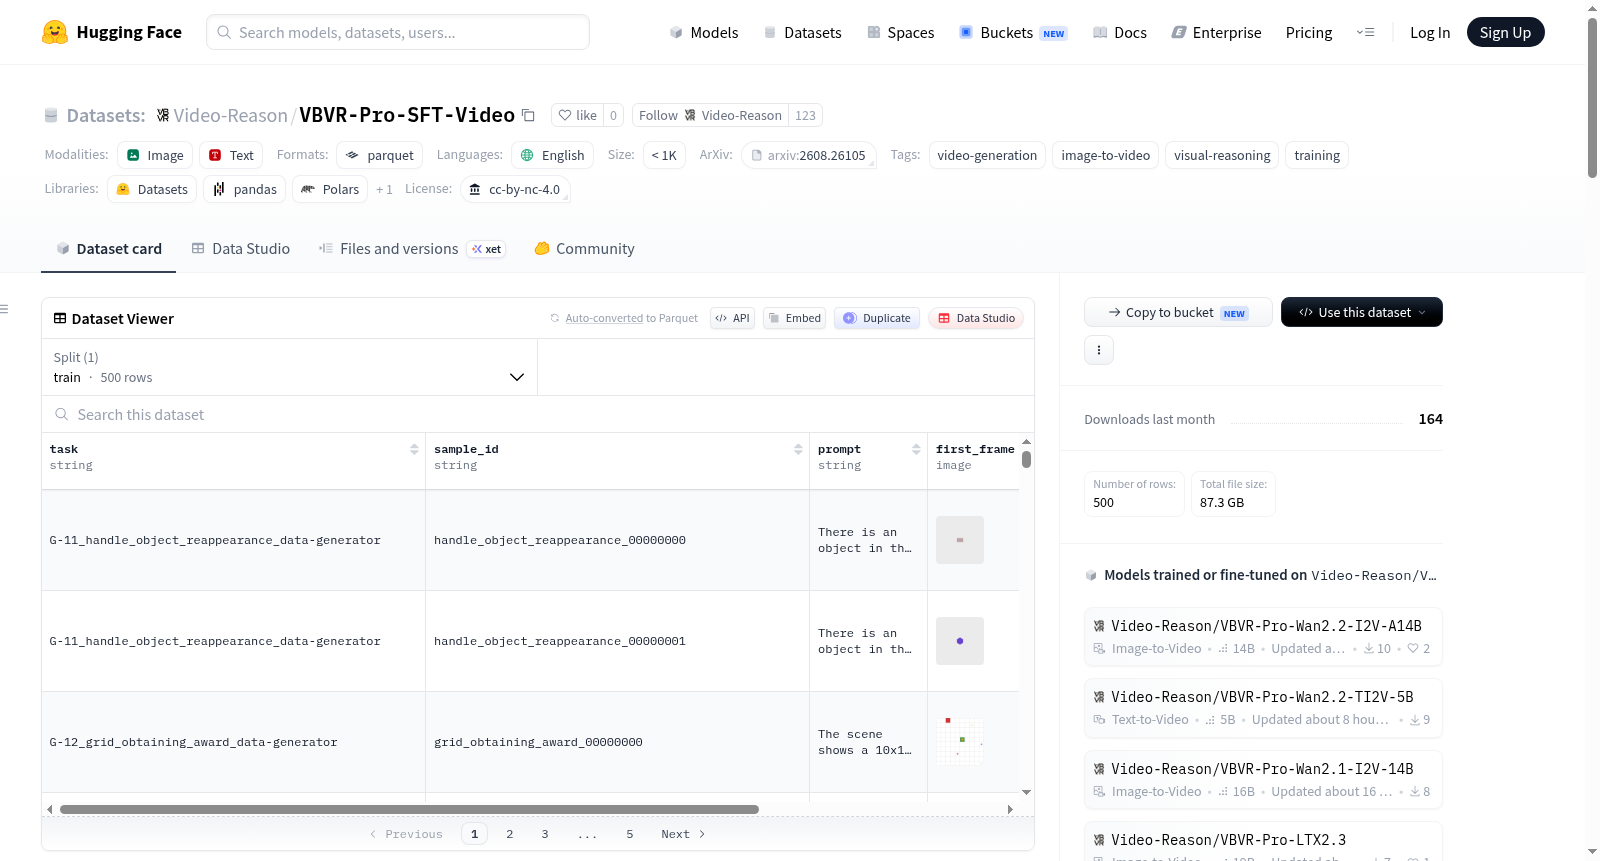The image size is (1600, 861).
Task: Click the page's vertical scrollbar
Action: coord(1592,98)
